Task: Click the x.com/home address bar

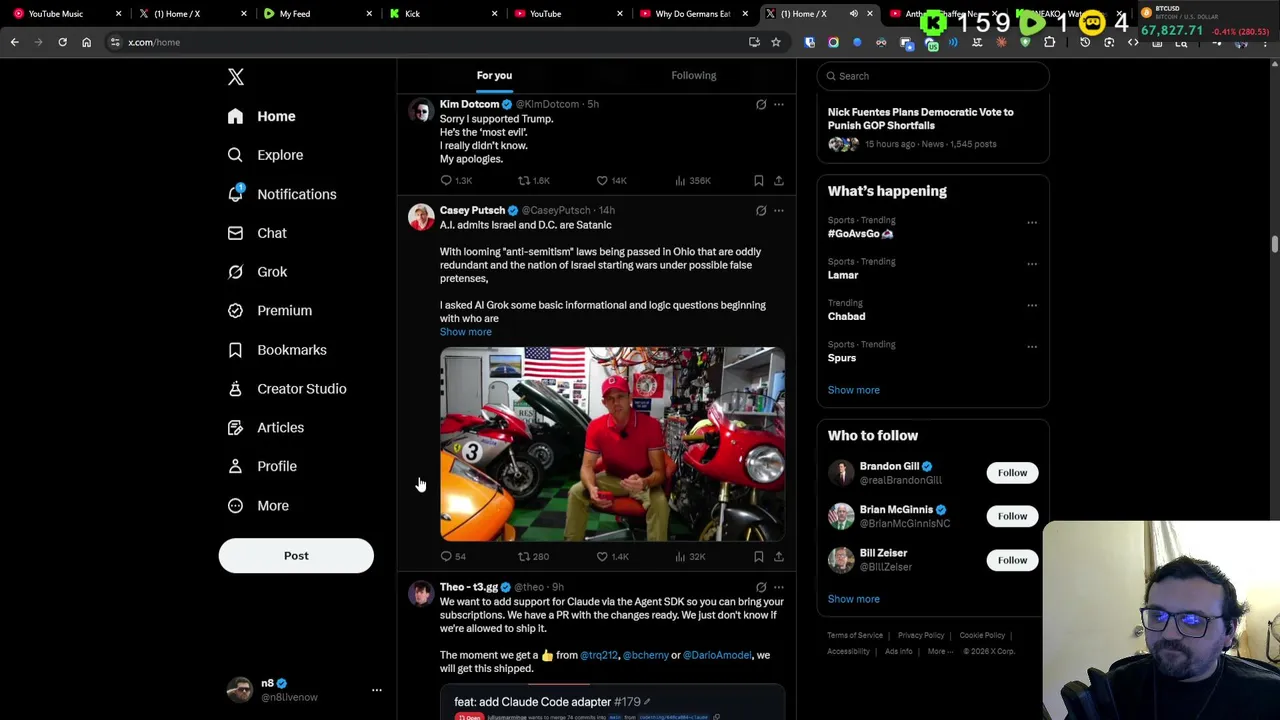Action: click(x=430, y=42)
